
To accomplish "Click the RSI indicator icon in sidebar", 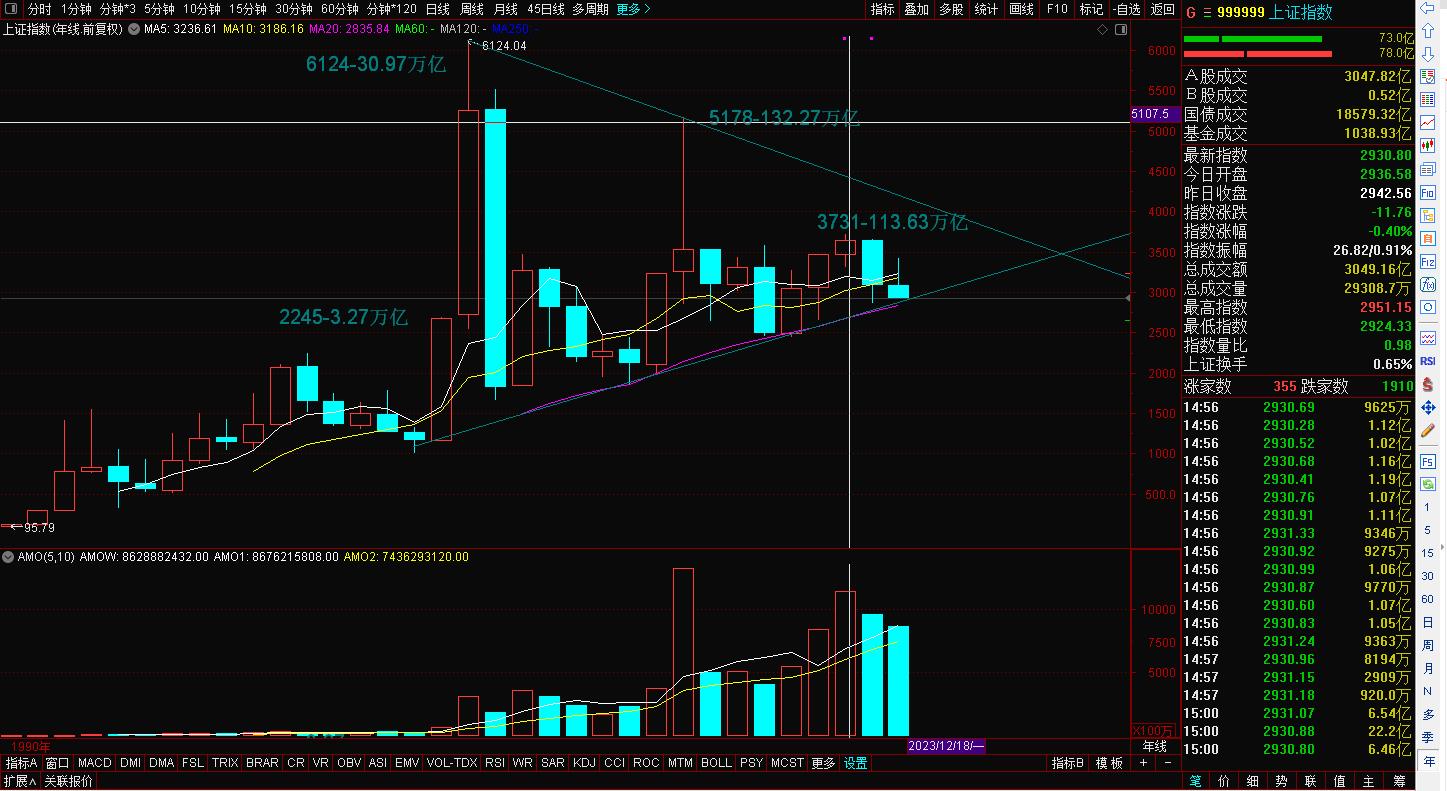I will [x=1427, y=360].
